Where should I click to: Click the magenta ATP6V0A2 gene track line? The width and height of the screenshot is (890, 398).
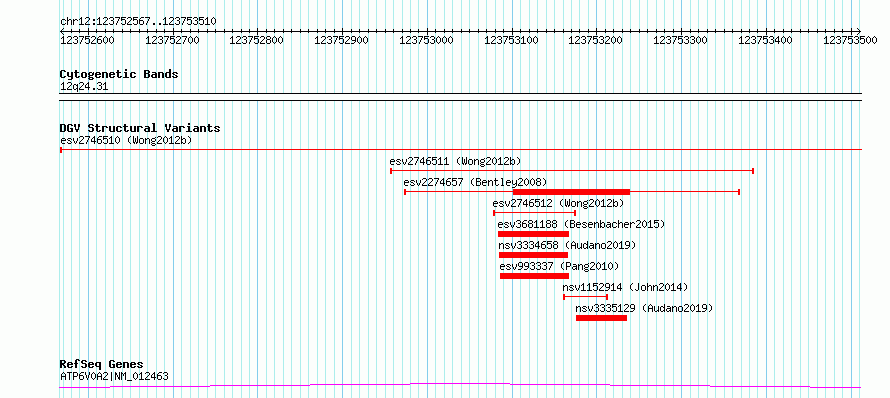coord(460,386)
